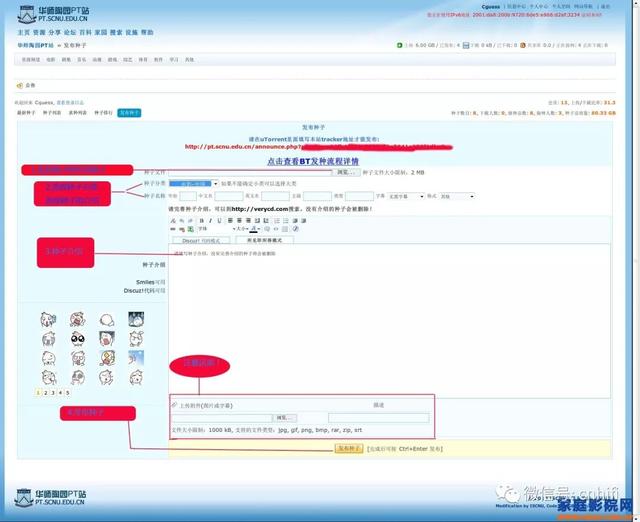Screen dimensions: 640x522
Task: Click the orange share ratio icon
Action: 522,45
